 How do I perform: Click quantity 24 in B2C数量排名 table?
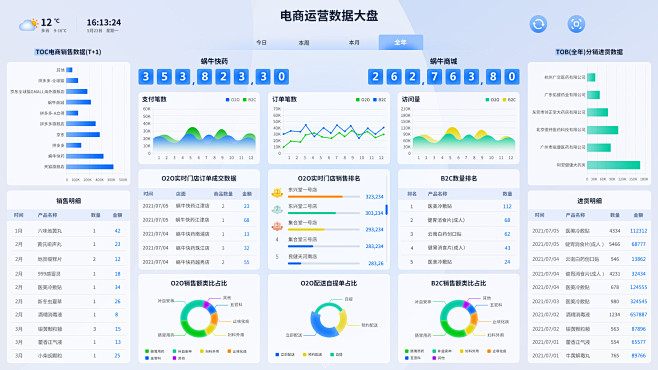tap(507, 262)
